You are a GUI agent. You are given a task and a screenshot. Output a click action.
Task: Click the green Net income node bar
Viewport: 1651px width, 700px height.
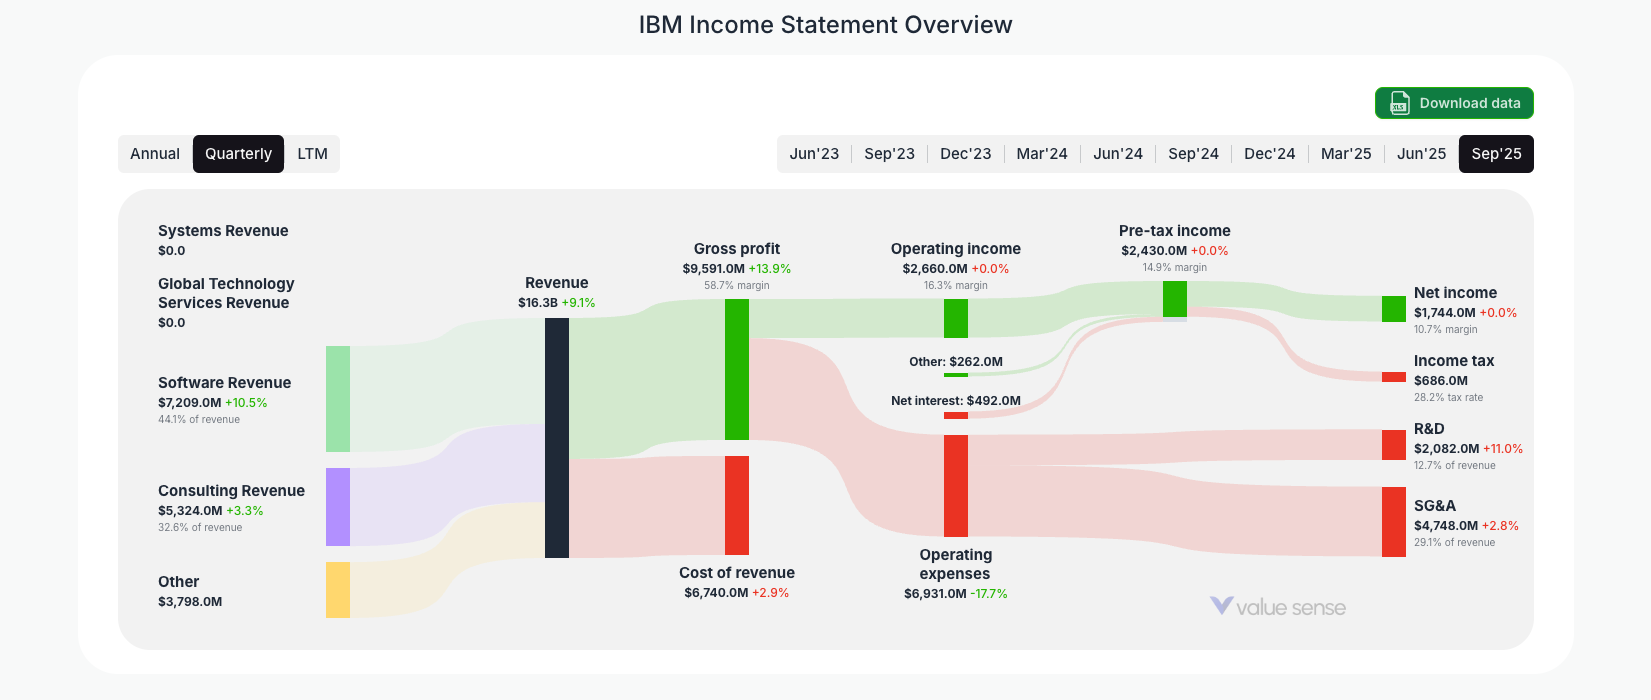click(x=1392, y=309)
